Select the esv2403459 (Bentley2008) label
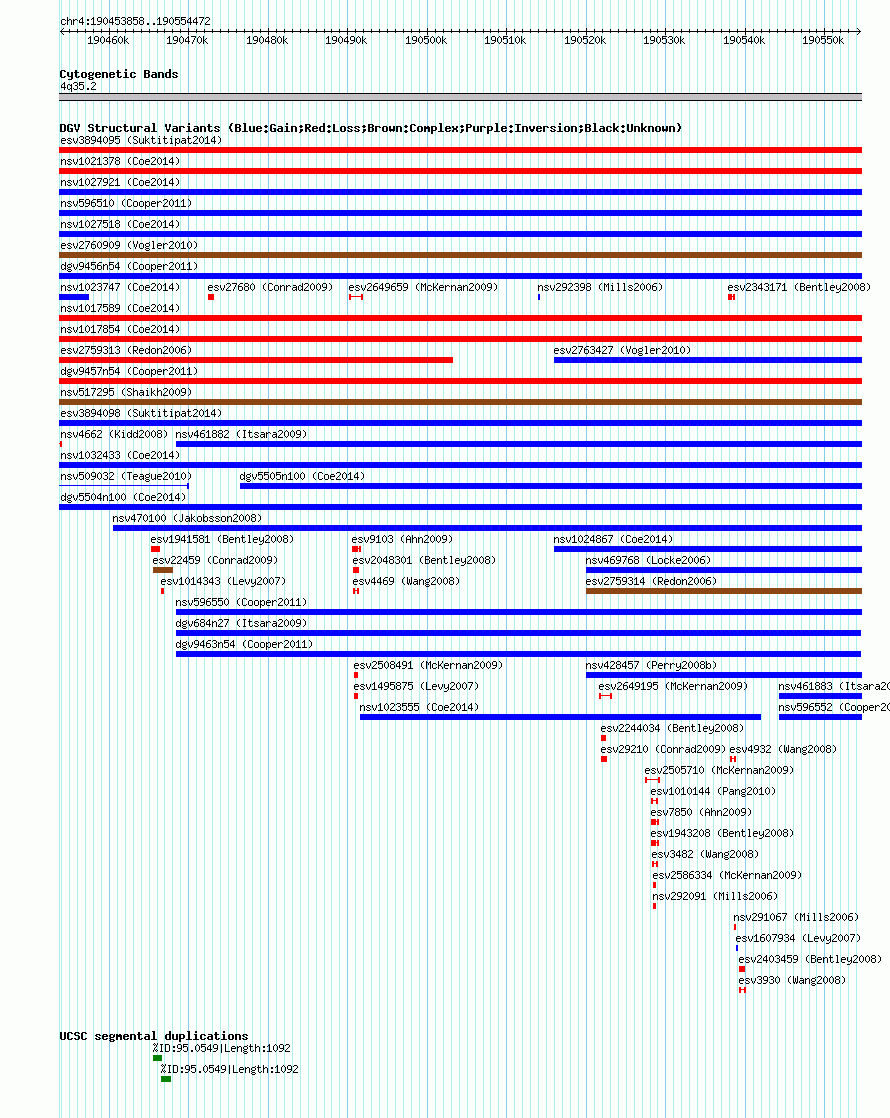Image resolution: width=890 pixels, height=1118 pixels. (809, 960)
